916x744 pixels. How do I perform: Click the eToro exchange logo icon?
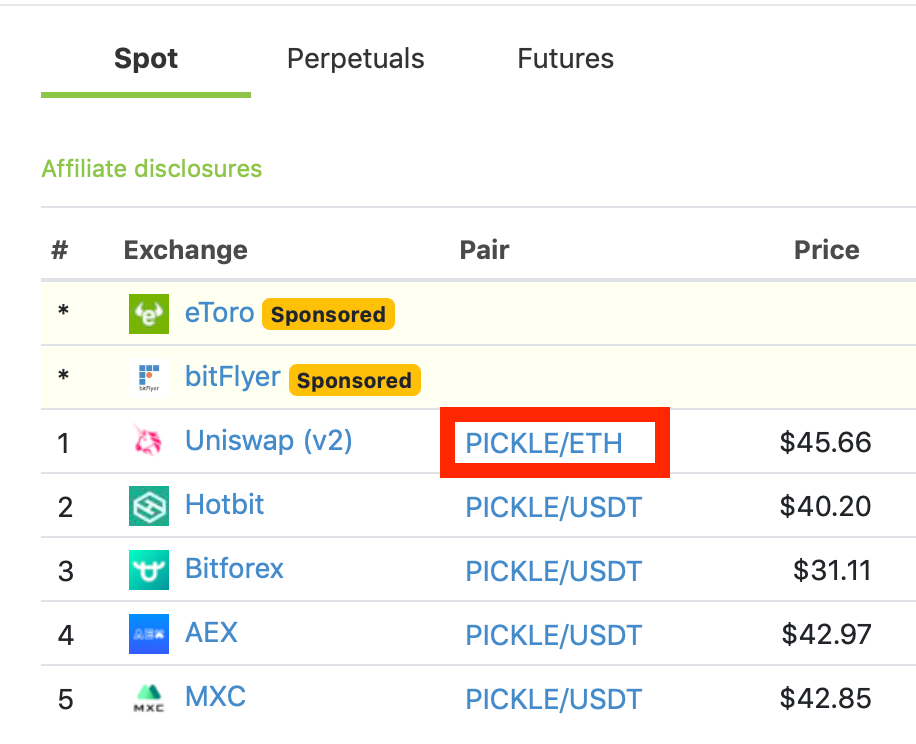[x=149, y=314]
